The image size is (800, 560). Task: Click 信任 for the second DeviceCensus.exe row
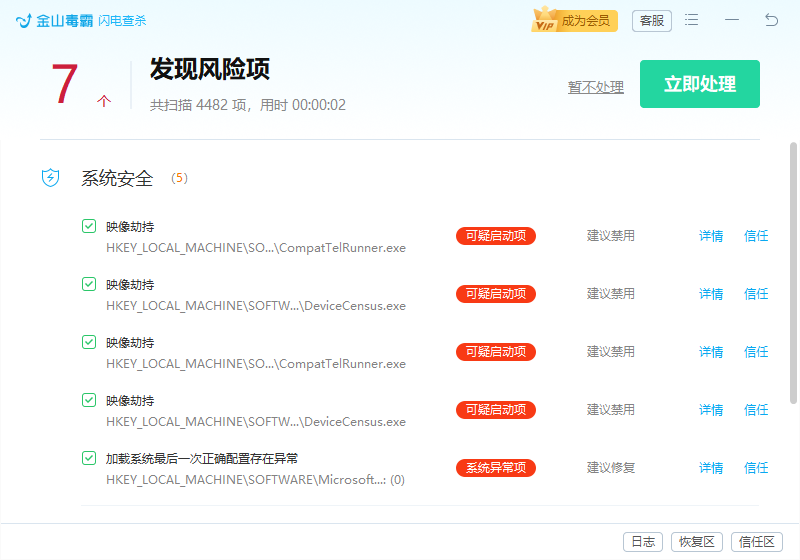[756, 410]
